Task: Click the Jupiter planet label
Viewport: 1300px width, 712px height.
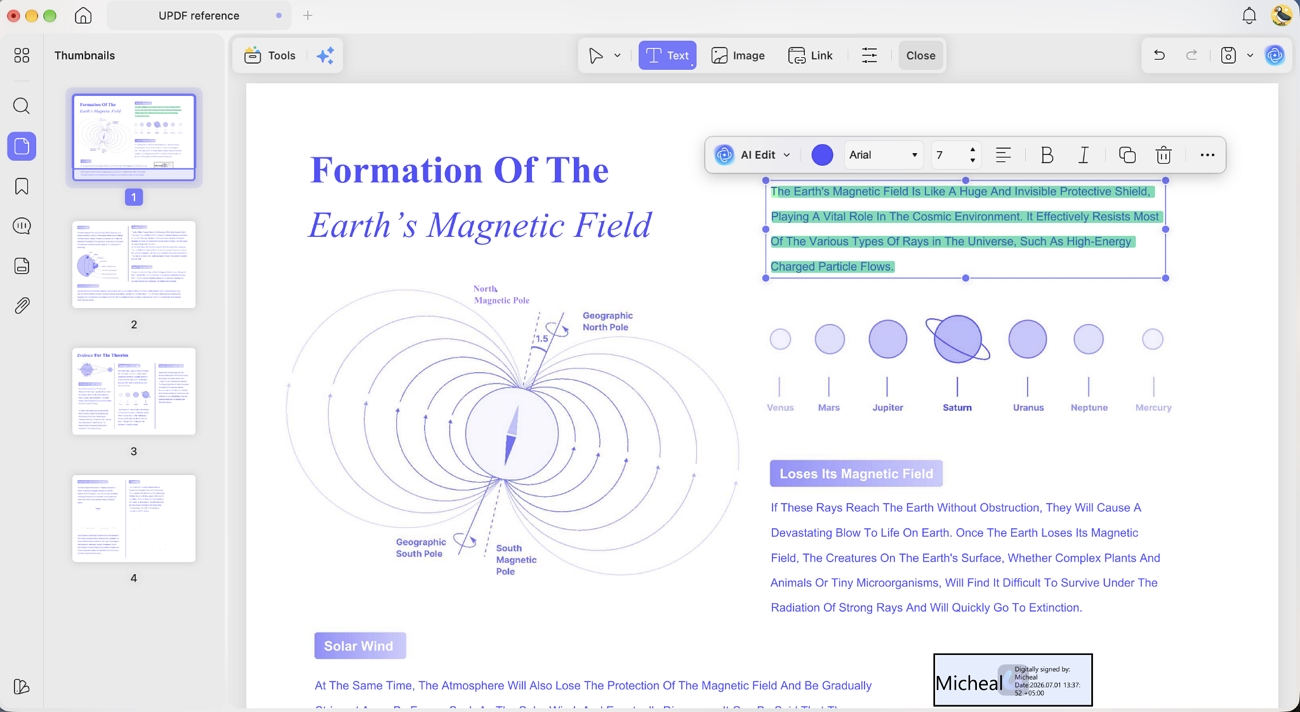Action: click(888, 408)
